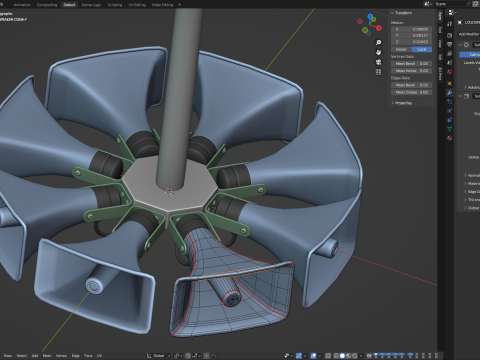The image size is (480, 360).
Task: Adjust Edges Data Mean Bevel Weight slider
Action: click(411, 85)
